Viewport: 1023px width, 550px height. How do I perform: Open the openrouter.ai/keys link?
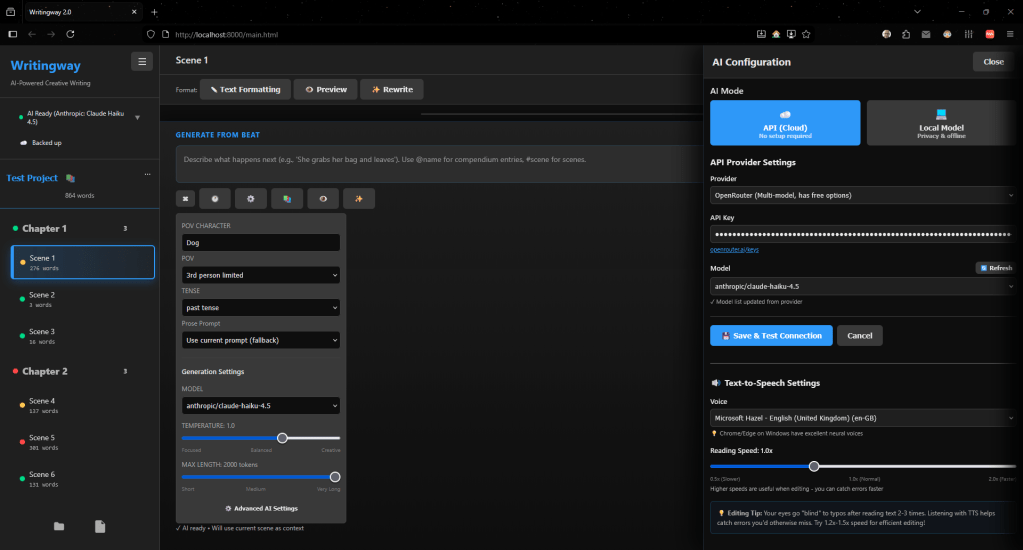734,250
